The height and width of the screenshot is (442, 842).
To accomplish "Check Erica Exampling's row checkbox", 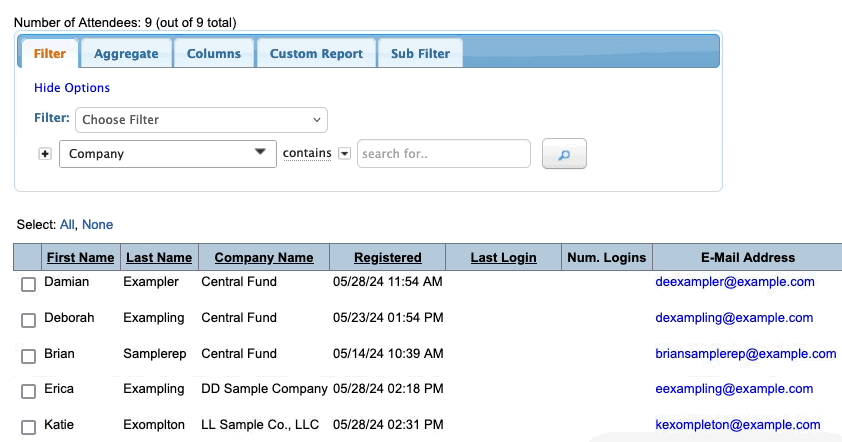I will (29, 391).
